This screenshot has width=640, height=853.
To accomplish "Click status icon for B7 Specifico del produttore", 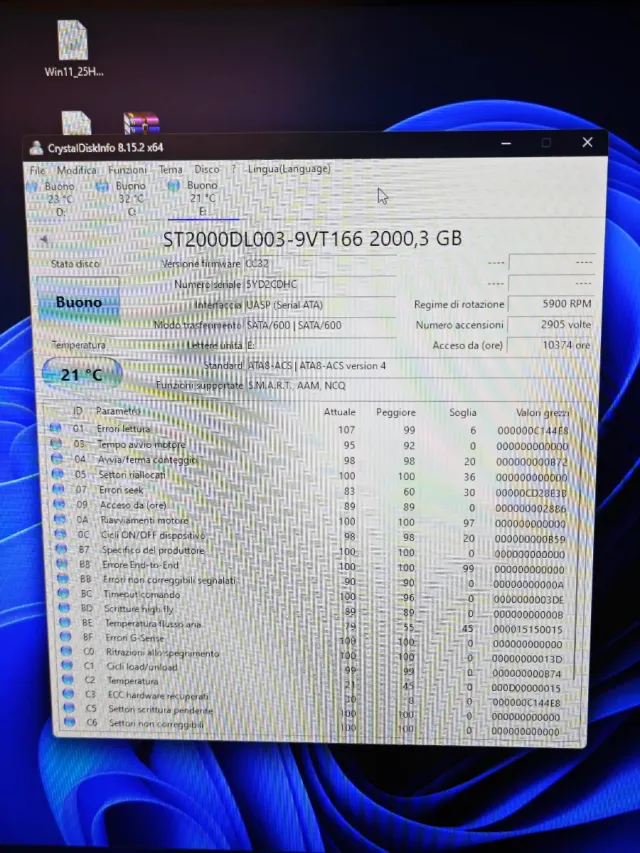I will coord(61,549).
